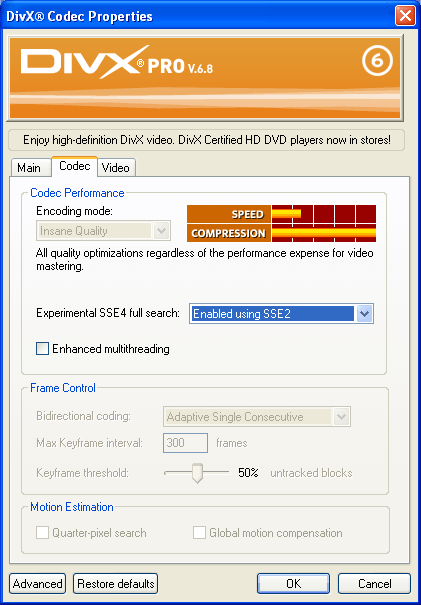Click the DivX Pro logo banner
The width and height of the screenshot is (421, 605).
pos(205,78)
